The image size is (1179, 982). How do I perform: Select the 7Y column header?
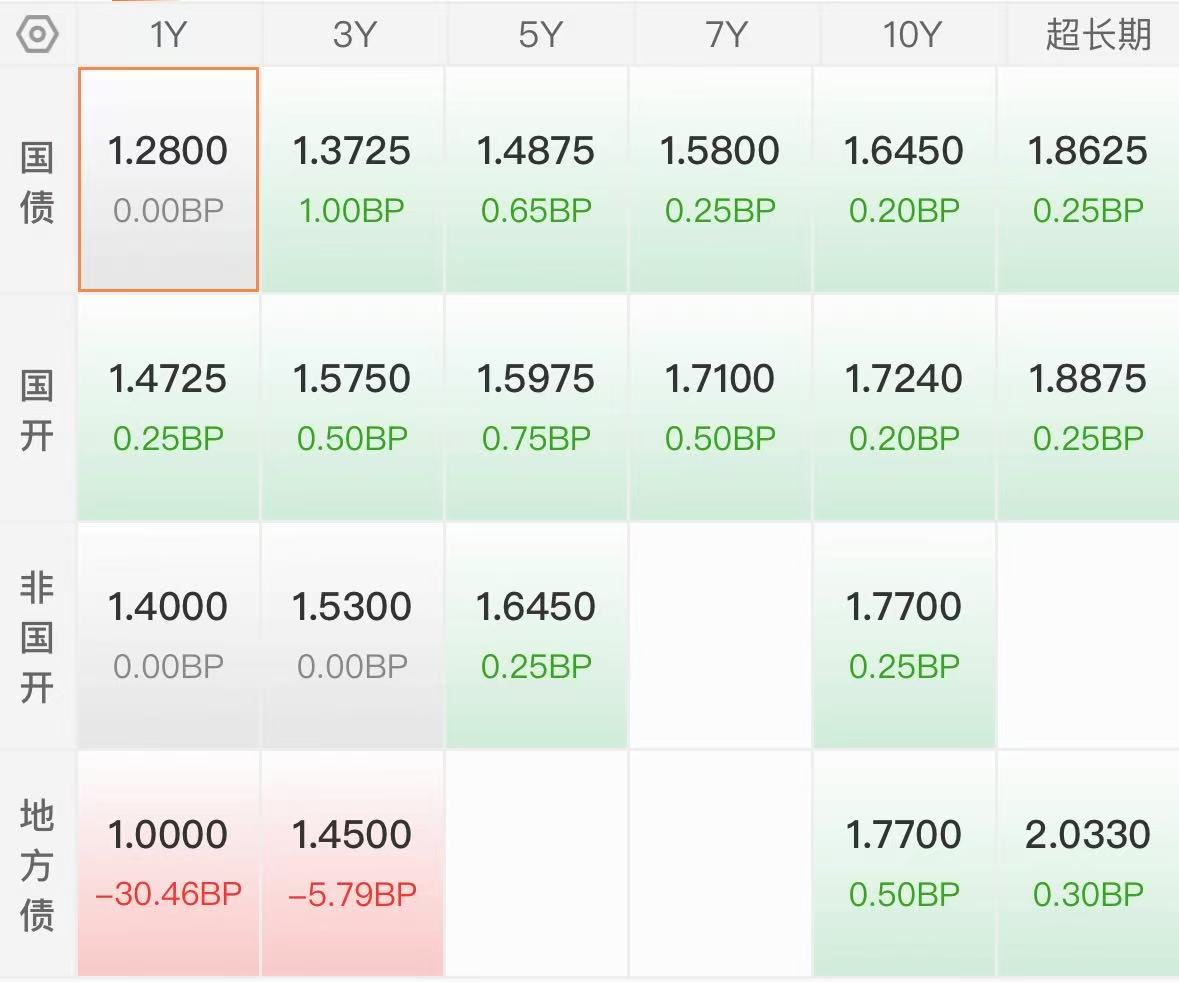725,35
